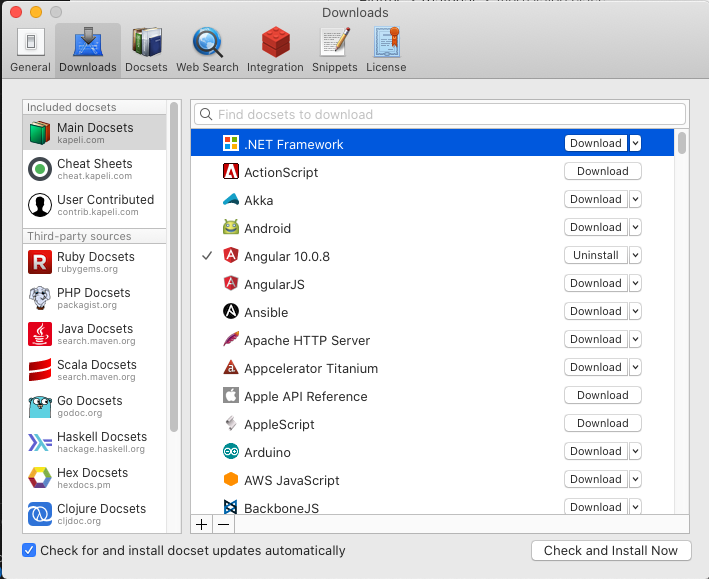Focus the Find docsets to download field
Image resolution: width=709 pixels, height=579 pixels.
tap(440, 114)
